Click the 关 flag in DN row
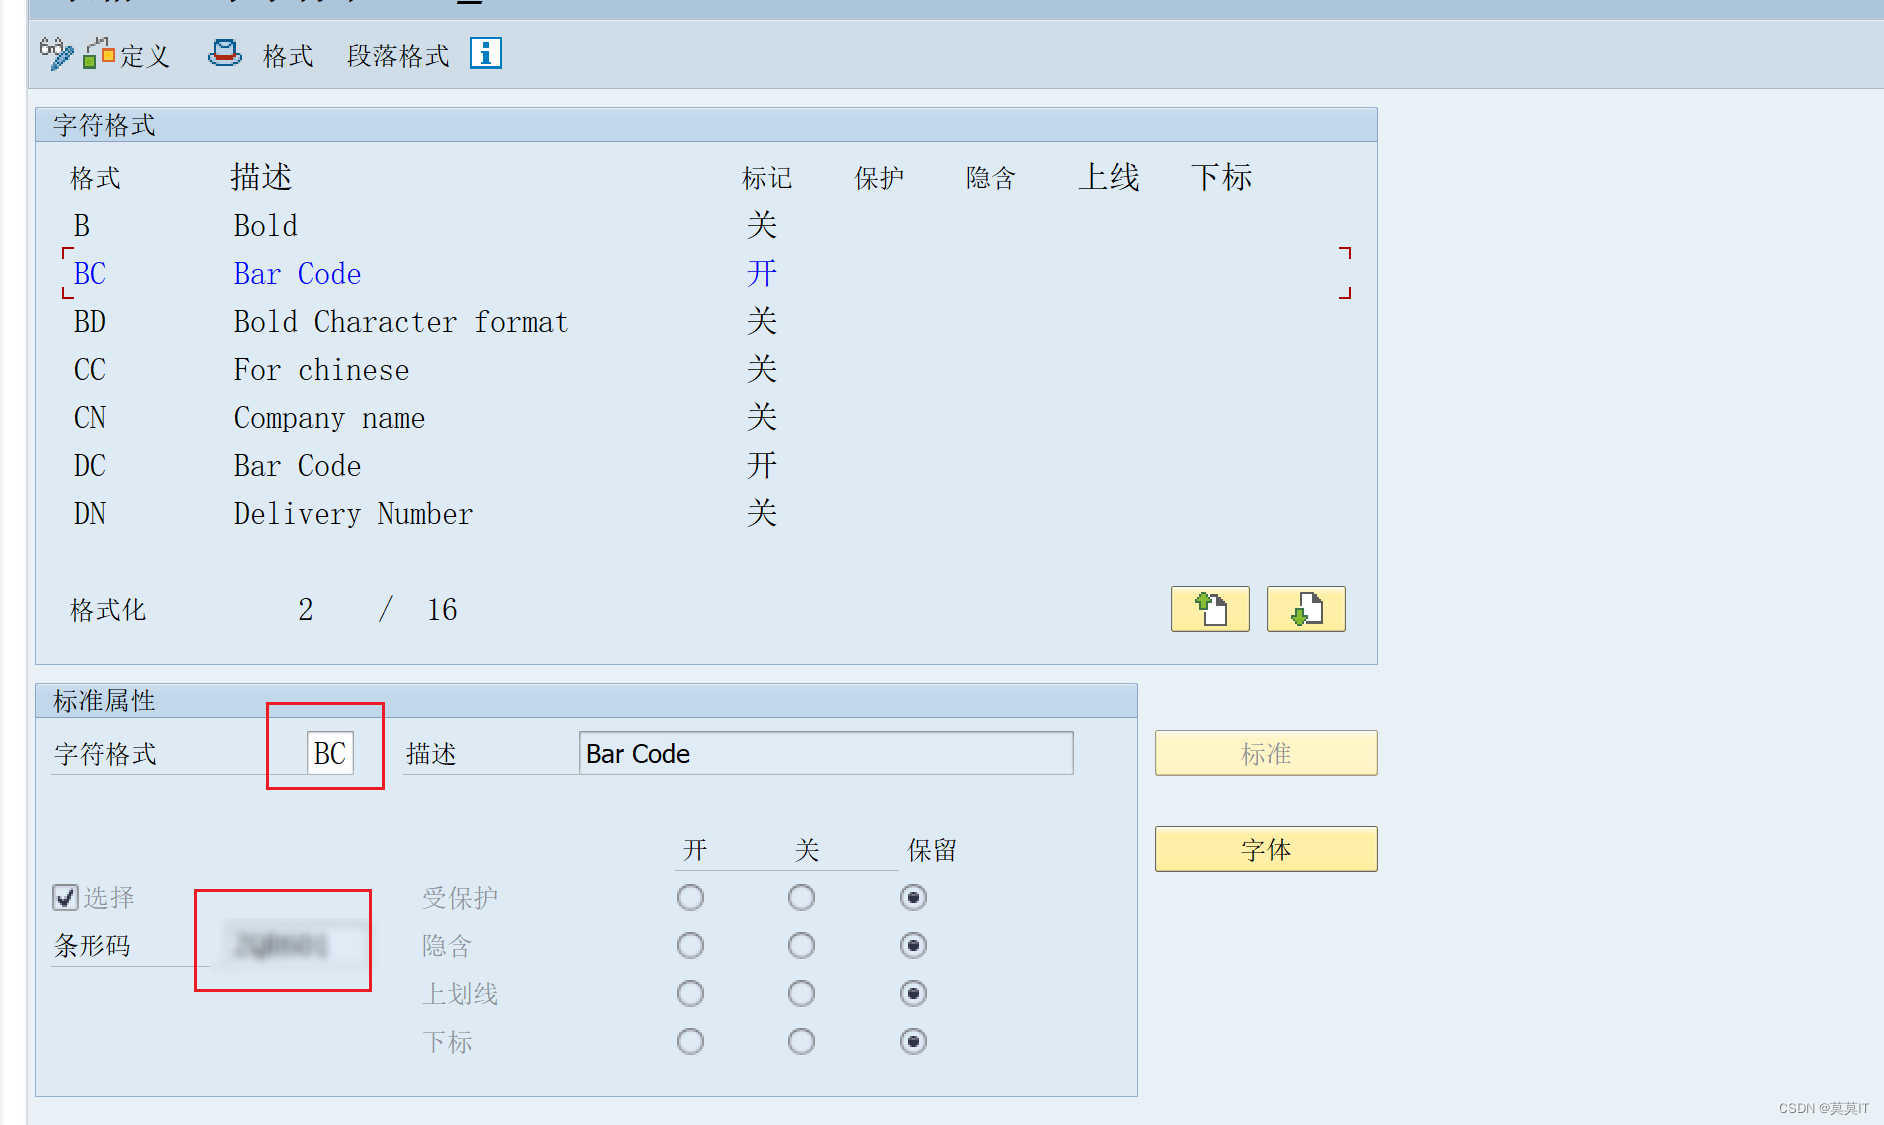This screenshot has height=1125, width=1884. (762, 514)
